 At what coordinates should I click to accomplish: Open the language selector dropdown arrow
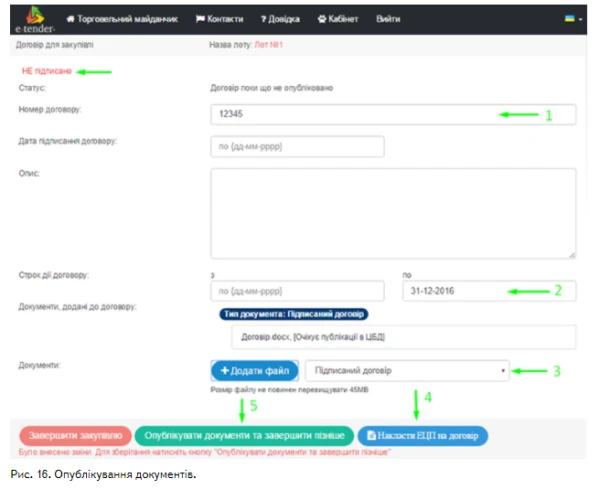click(580, 20)
